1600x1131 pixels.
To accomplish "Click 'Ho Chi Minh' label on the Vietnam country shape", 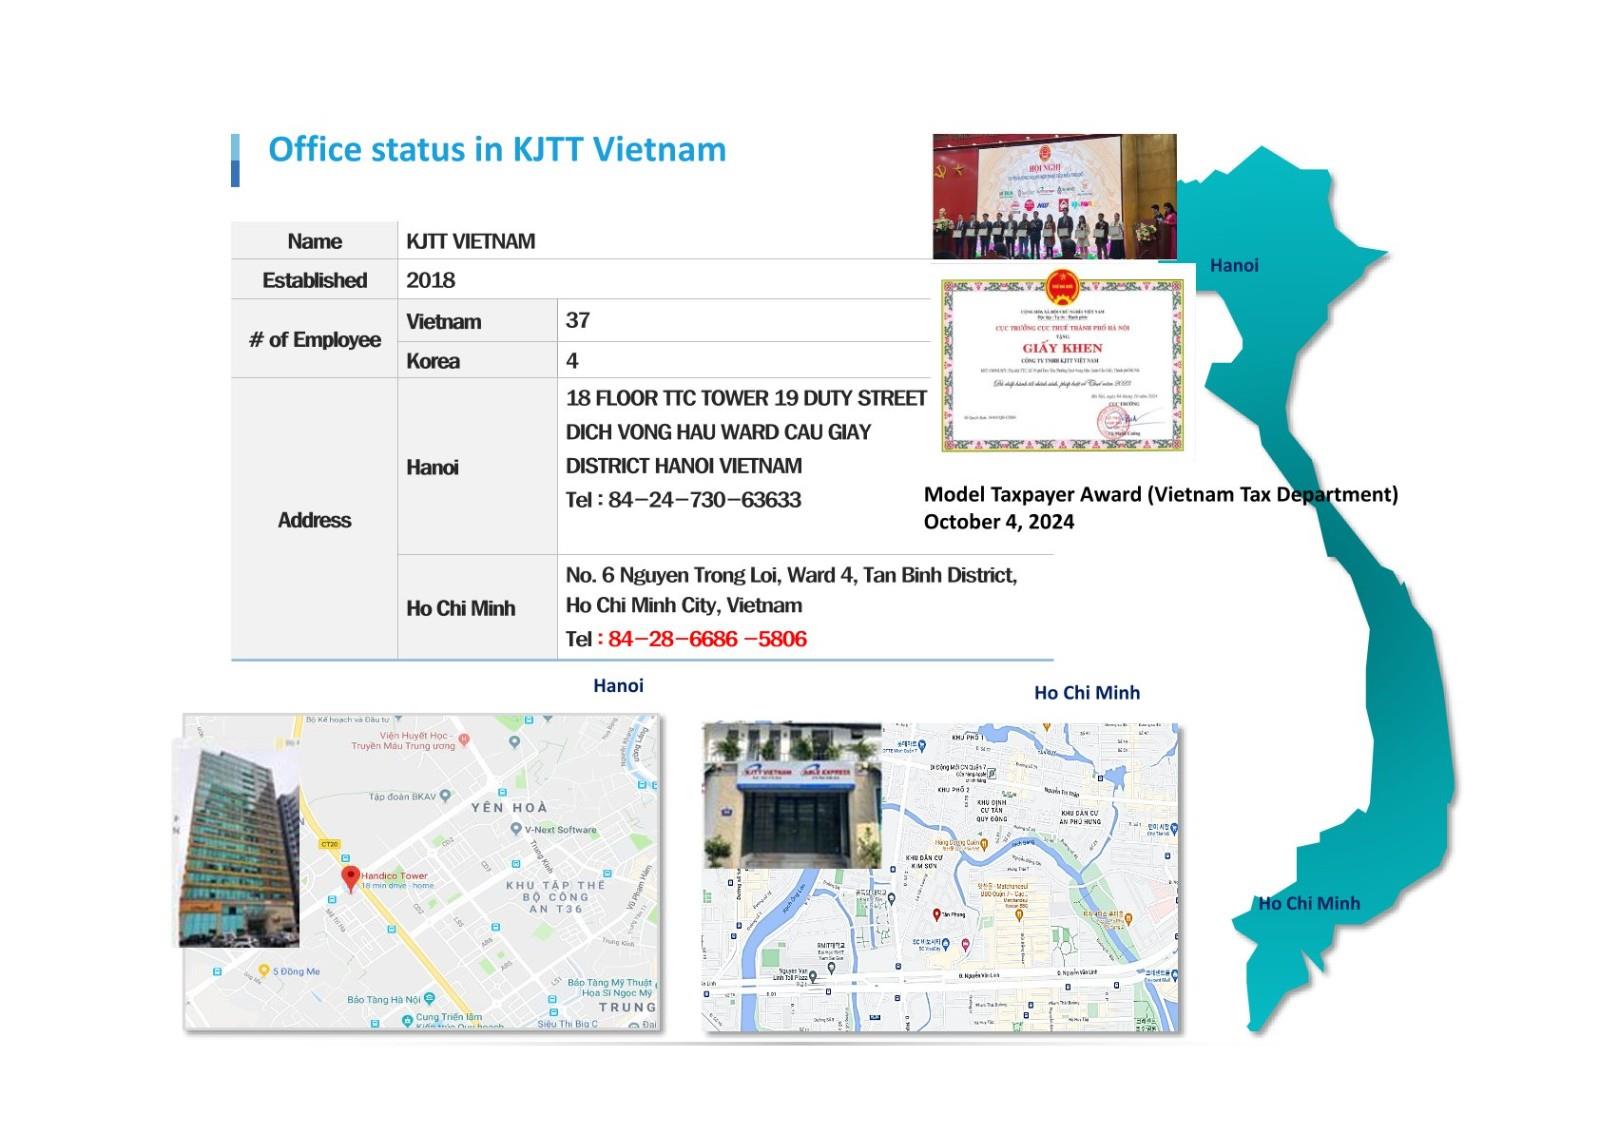I will coord(1309,903).
